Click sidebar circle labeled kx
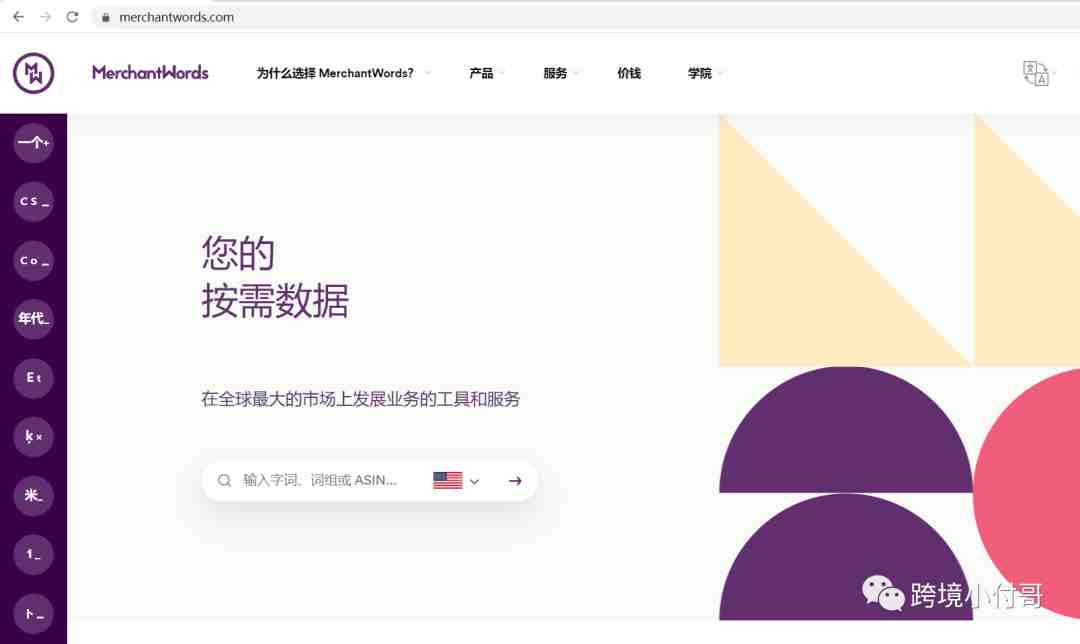This screenshot has width=1080, height=644. coord(33,437)
